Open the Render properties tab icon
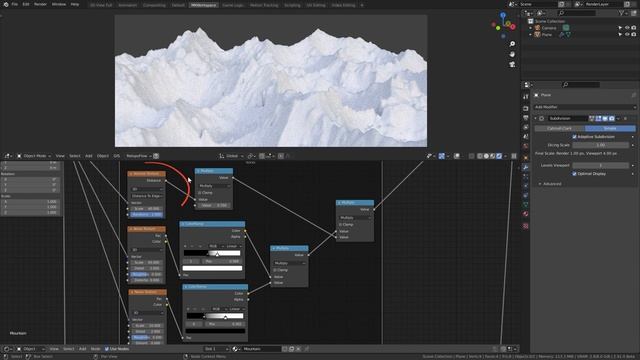 pyautogui.click(x=526, y=109)
